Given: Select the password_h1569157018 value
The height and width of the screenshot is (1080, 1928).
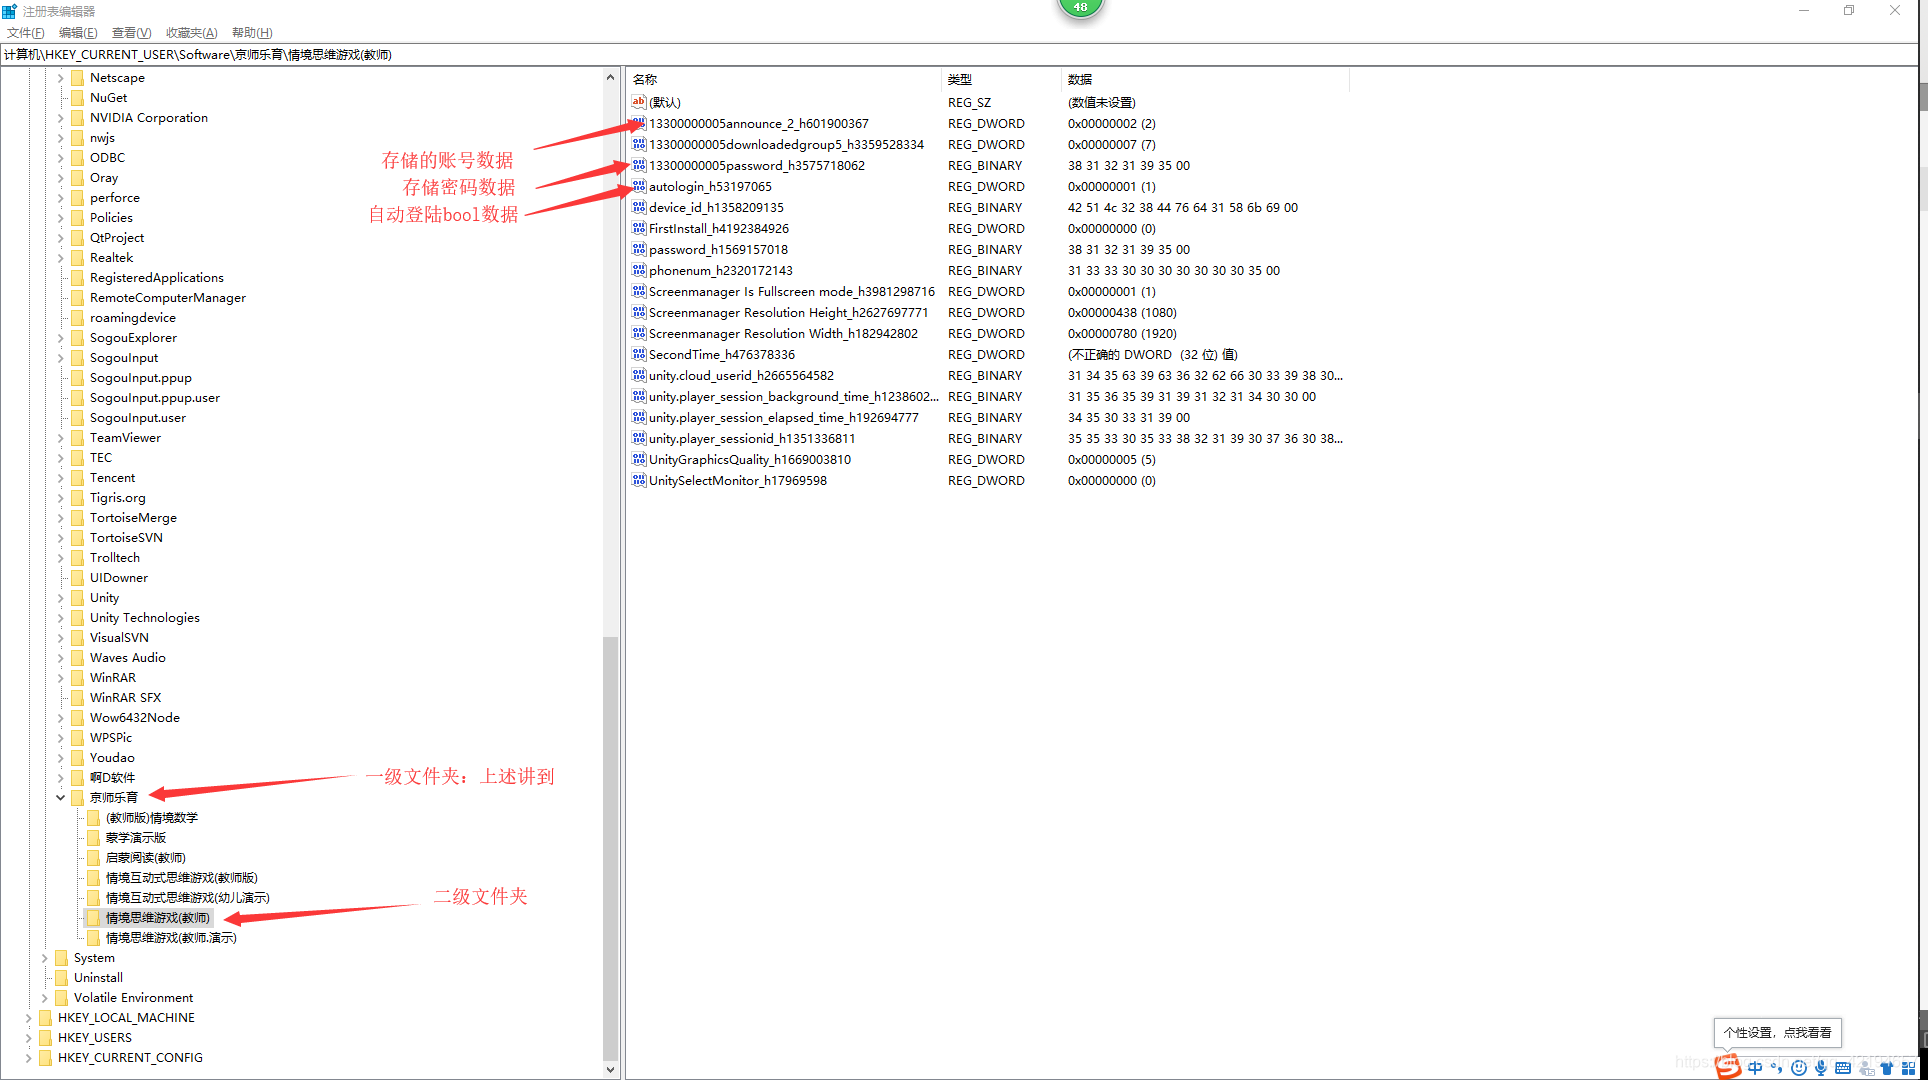Looking at the screenshot, I should click(x=718, y=249).
